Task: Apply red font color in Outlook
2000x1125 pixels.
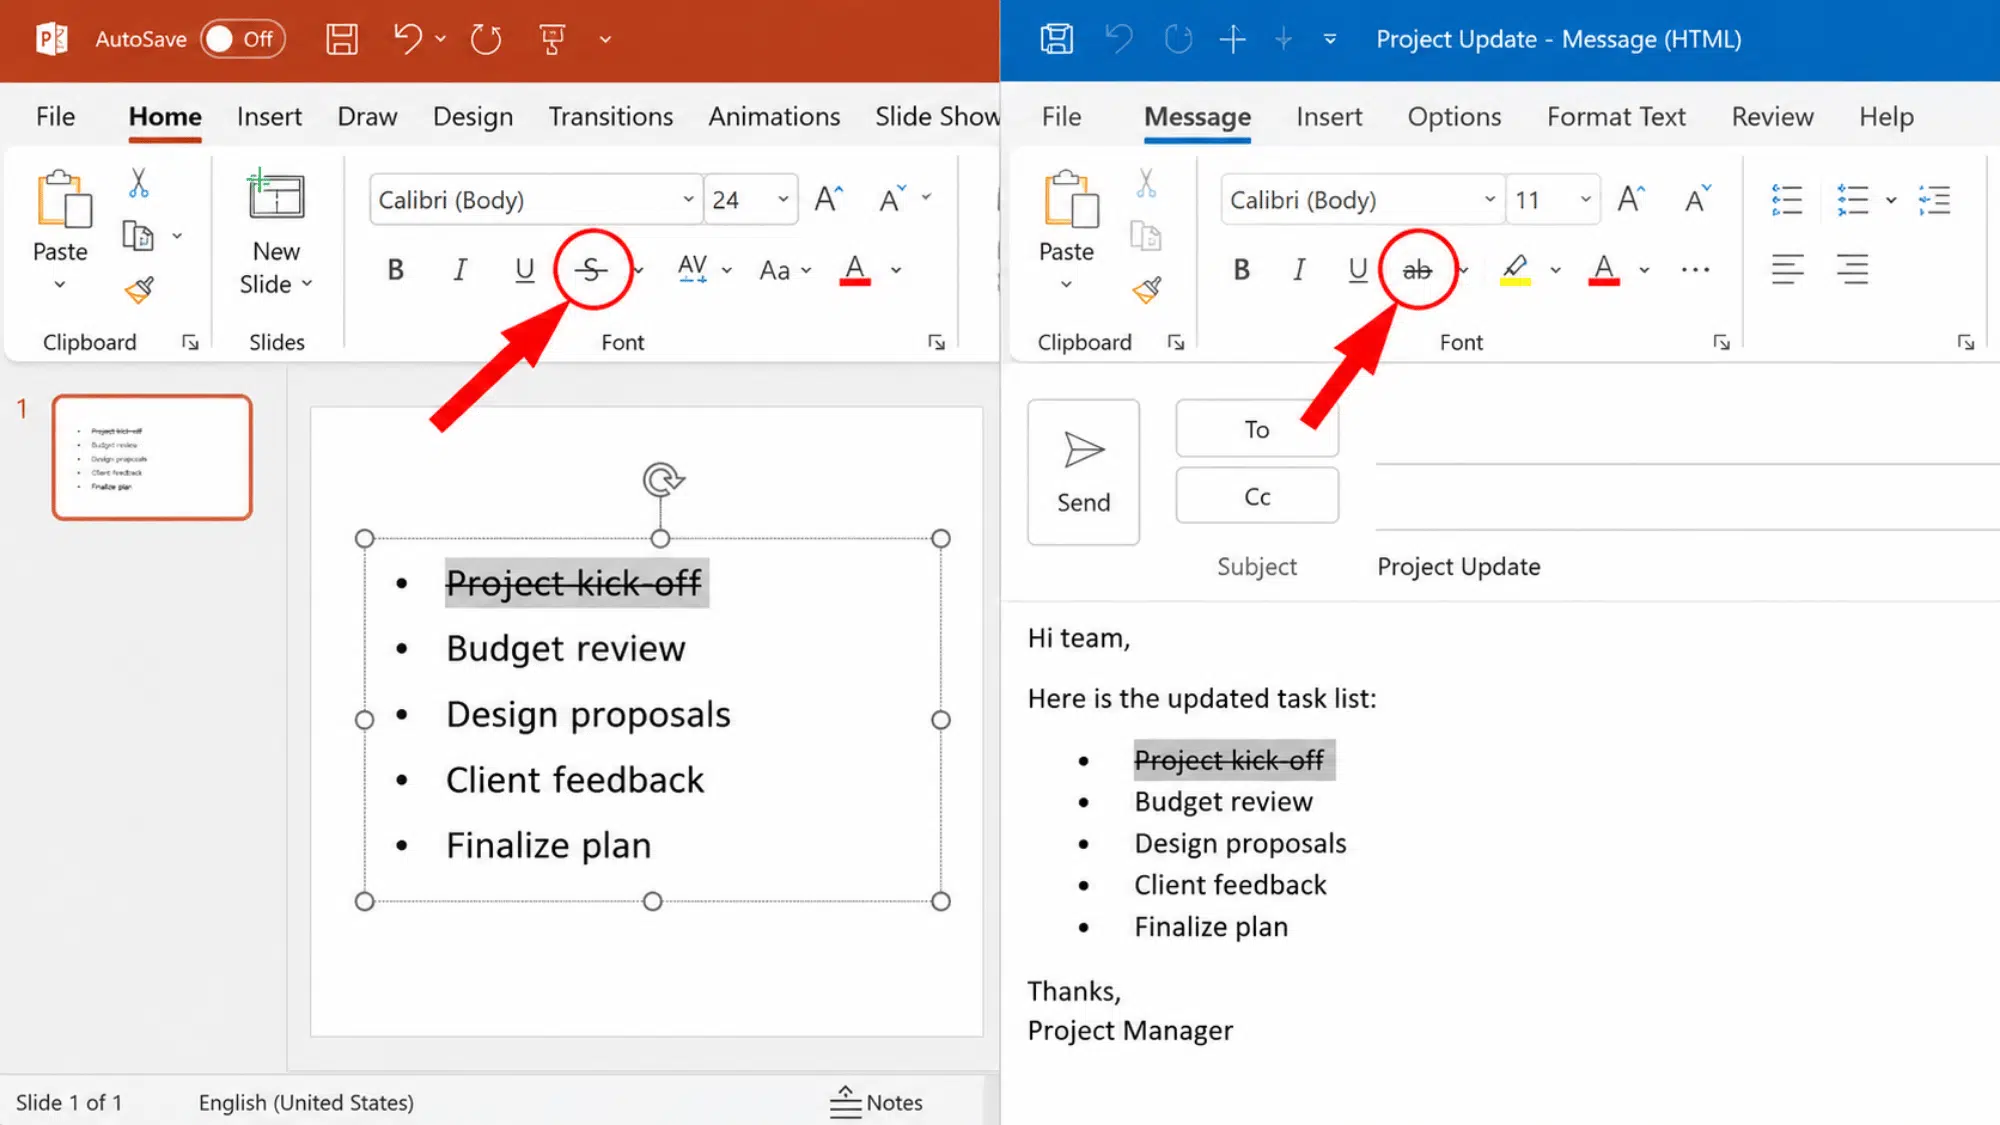Action: tap(1604, 270)
